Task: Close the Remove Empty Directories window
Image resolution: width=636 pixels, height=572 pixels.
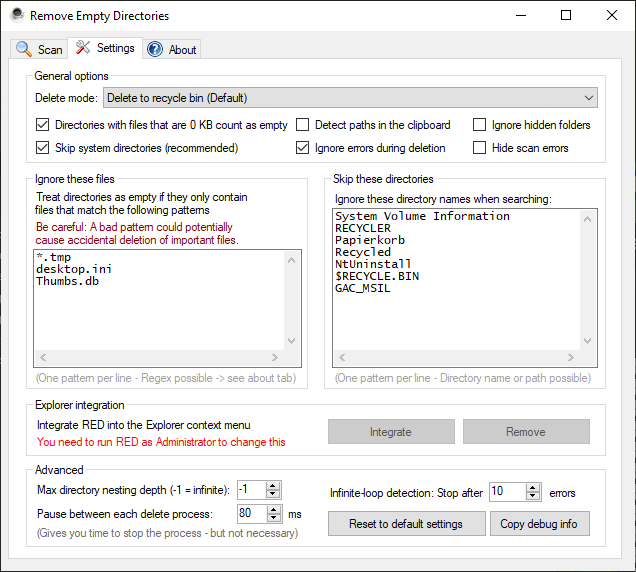Action: pyautogui.click(x=612, y=15)
